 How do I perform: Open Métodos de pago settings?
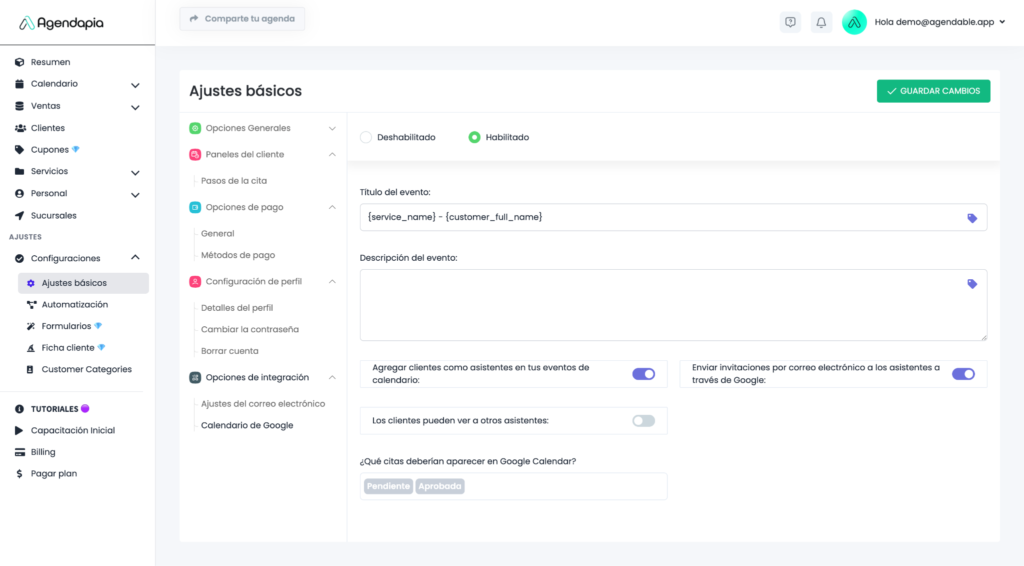(238, 255)
